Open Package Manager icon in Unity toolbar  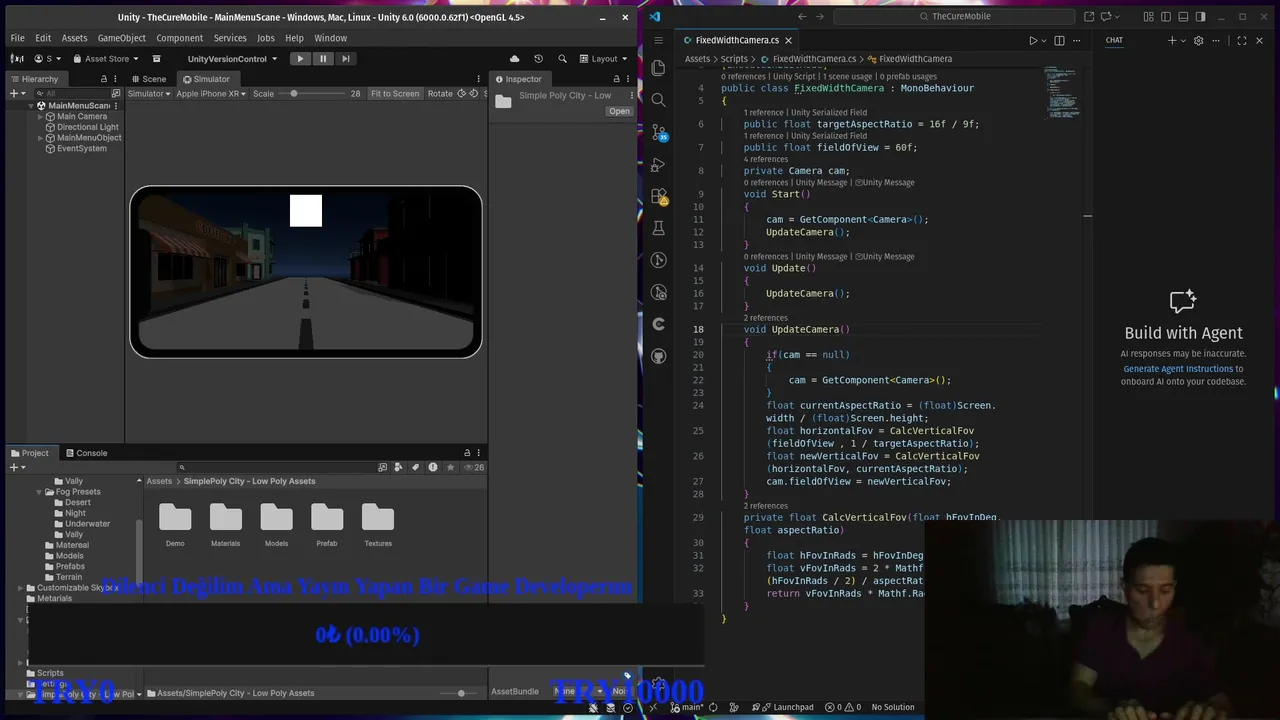coord(156,59)
